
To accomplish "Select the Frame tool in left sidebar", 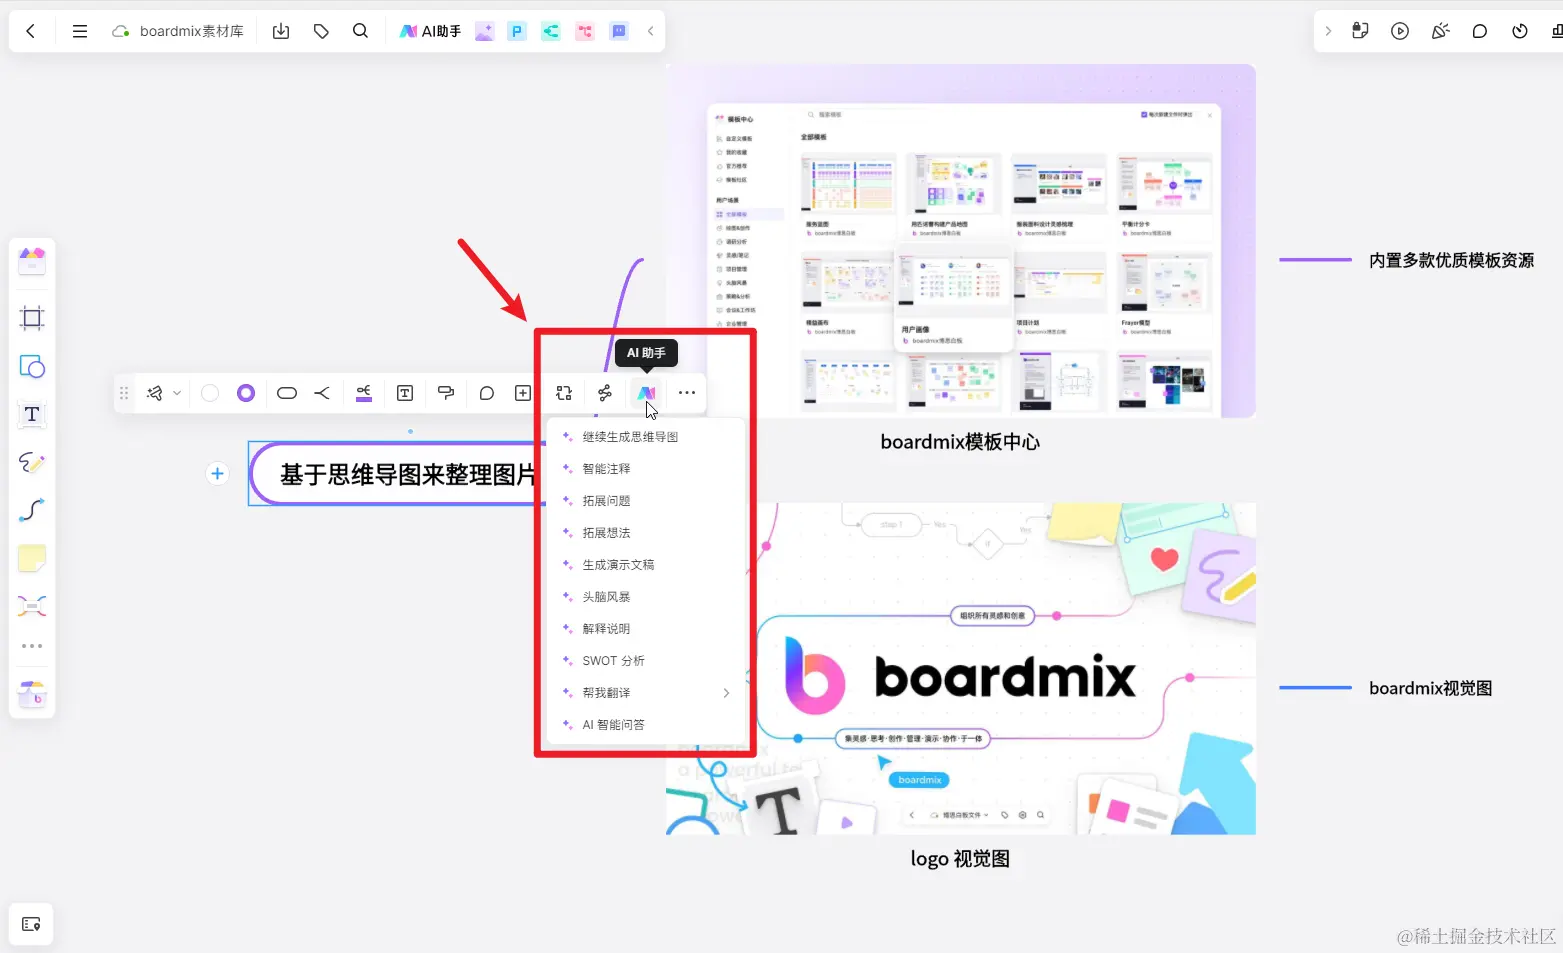I will click(x=32, y=318).
